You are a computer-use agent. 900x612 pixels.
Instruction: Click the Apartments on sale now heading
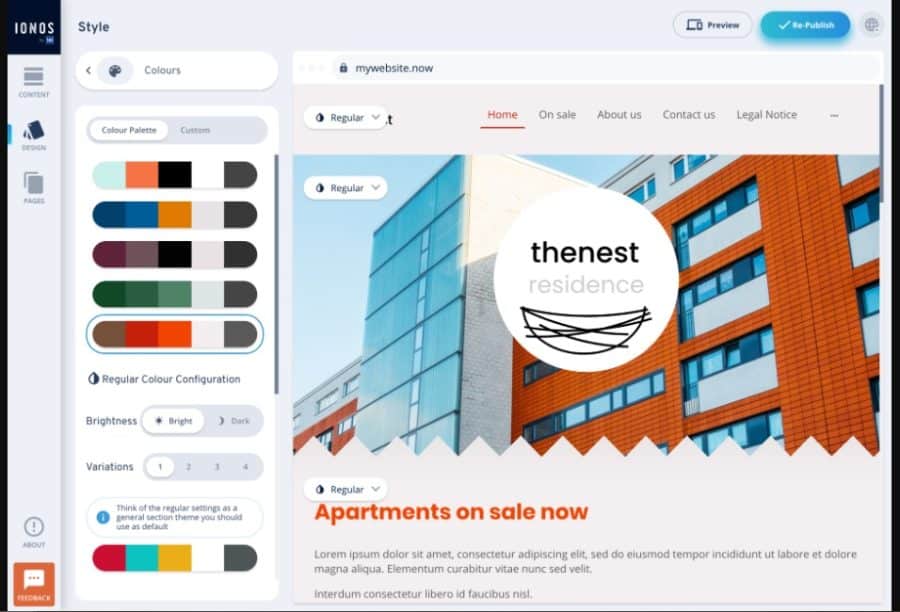[x=451, y=512]
